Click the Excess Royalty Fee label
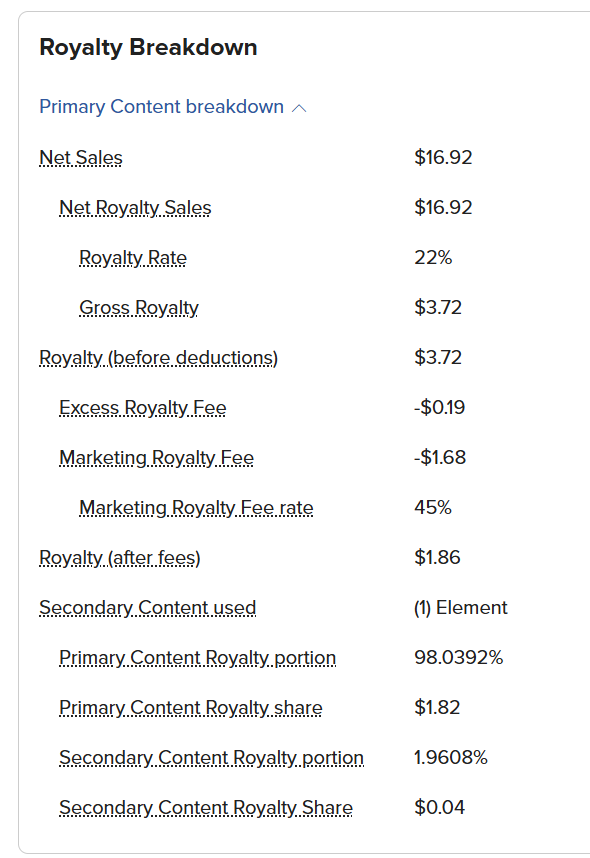Viewport: 590px width, 858px height. (143, 408)
